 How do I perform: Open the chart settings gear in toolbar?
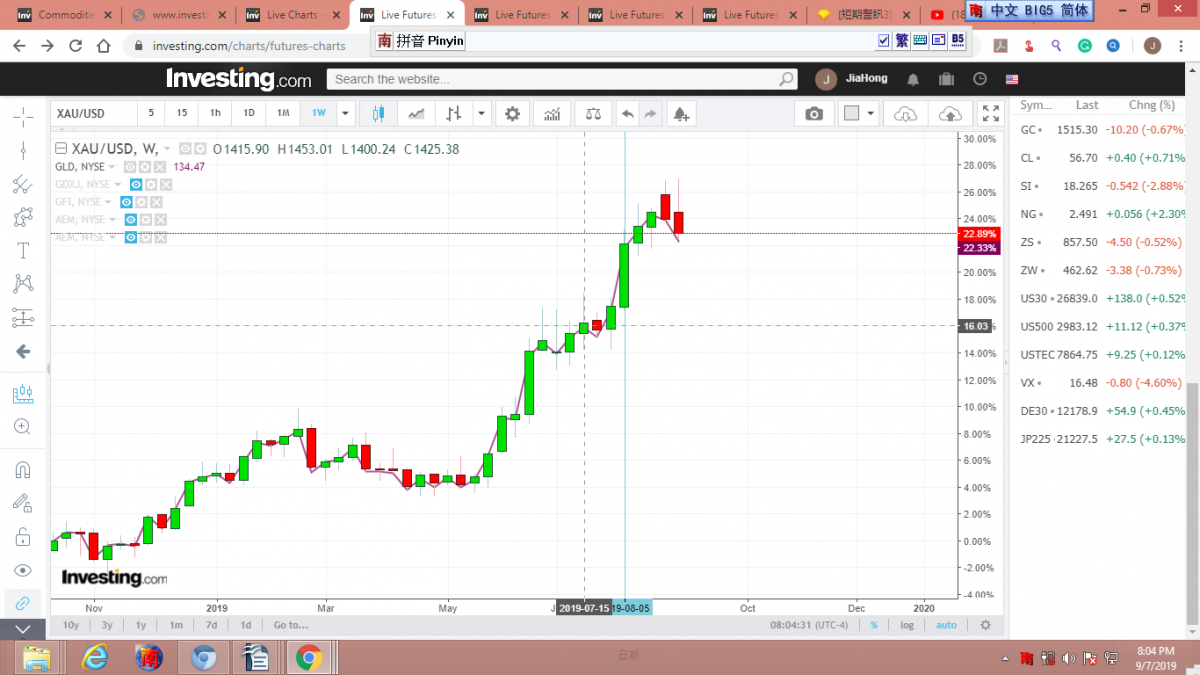(512, 113)
